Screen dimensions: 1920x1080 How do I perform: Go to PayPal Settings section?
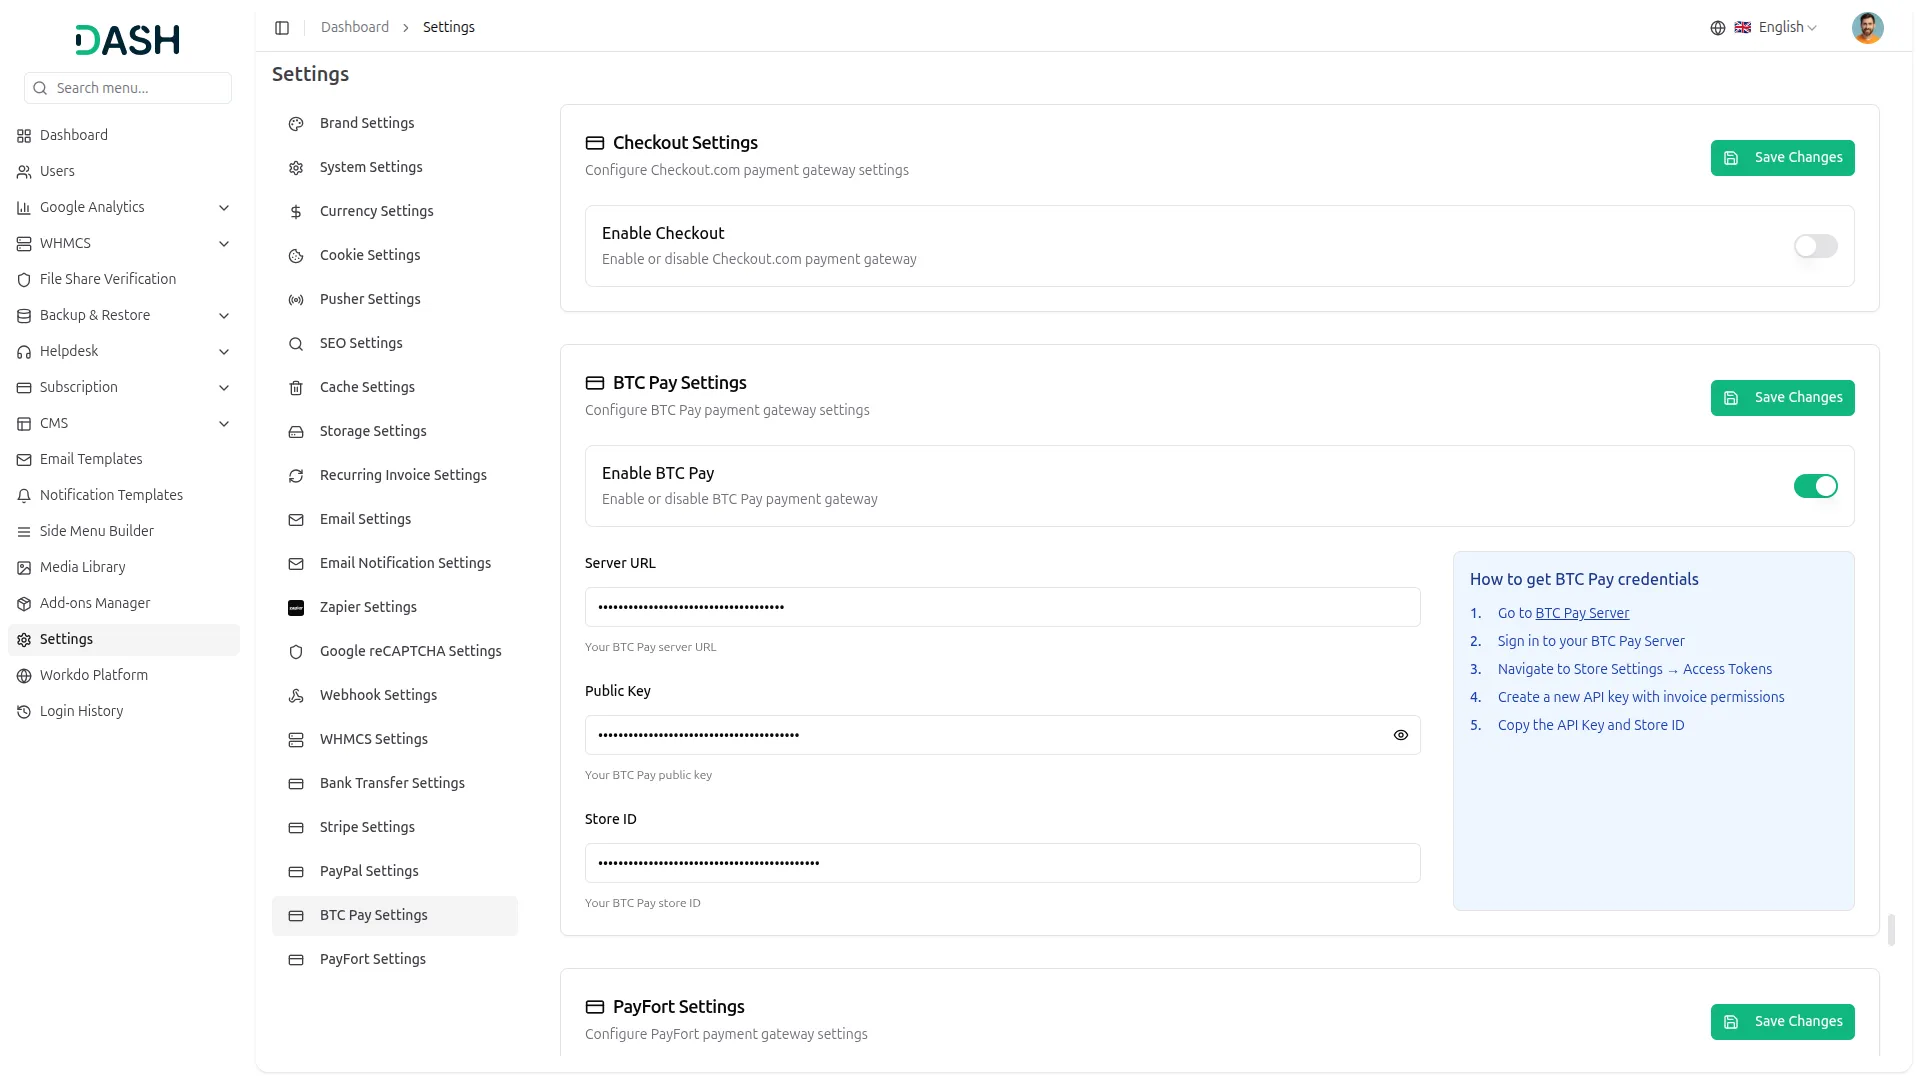coord(395,871)
